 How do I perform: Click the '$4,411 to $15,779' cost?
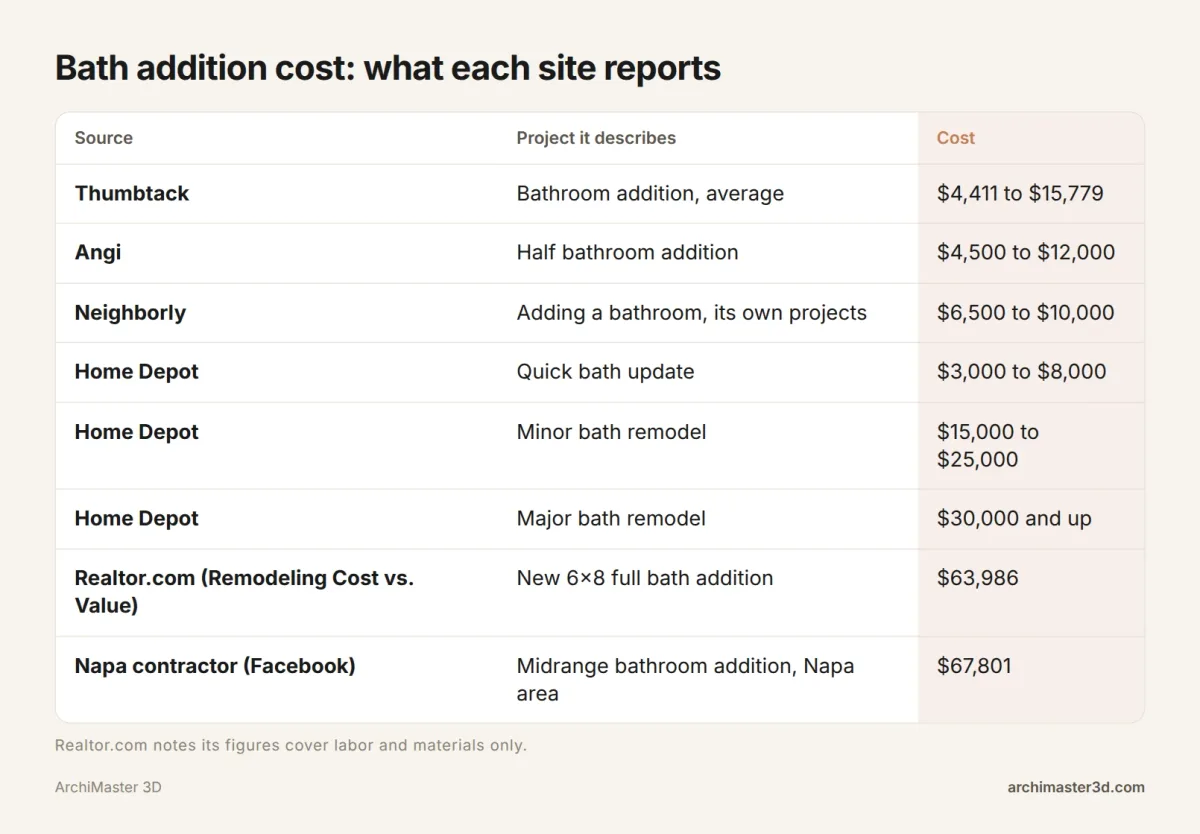click(x=1020, y=193)
